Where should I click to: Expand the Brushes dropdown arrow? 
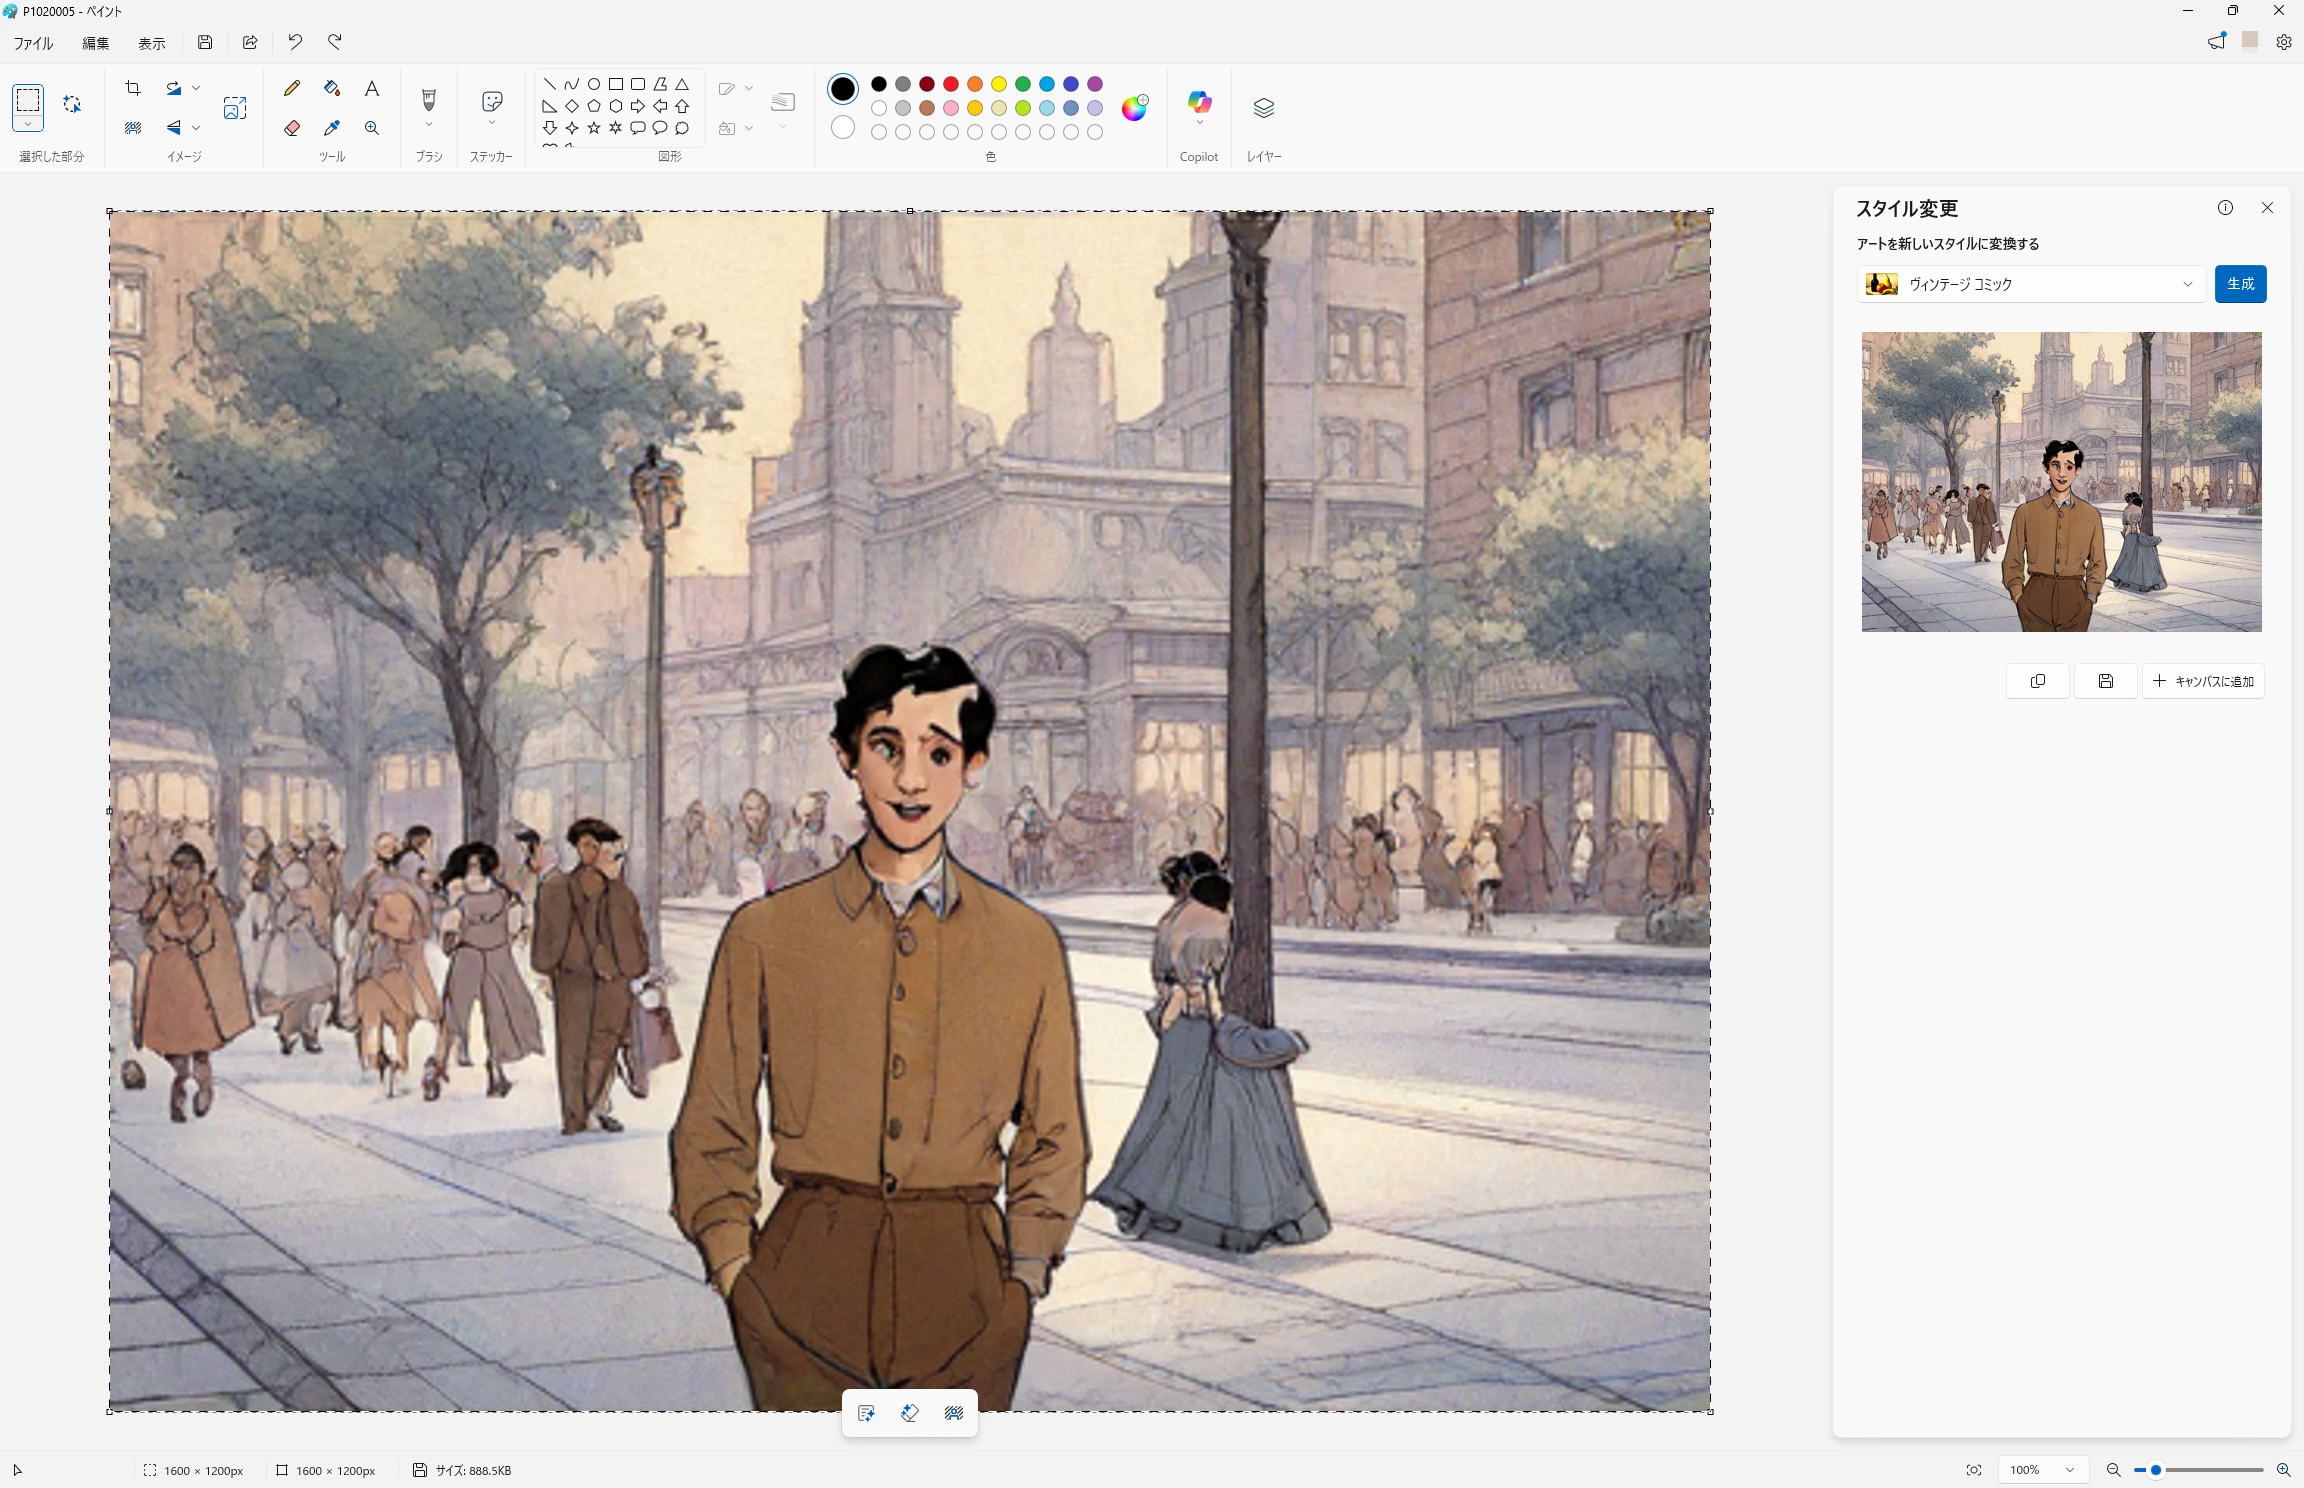429,126
